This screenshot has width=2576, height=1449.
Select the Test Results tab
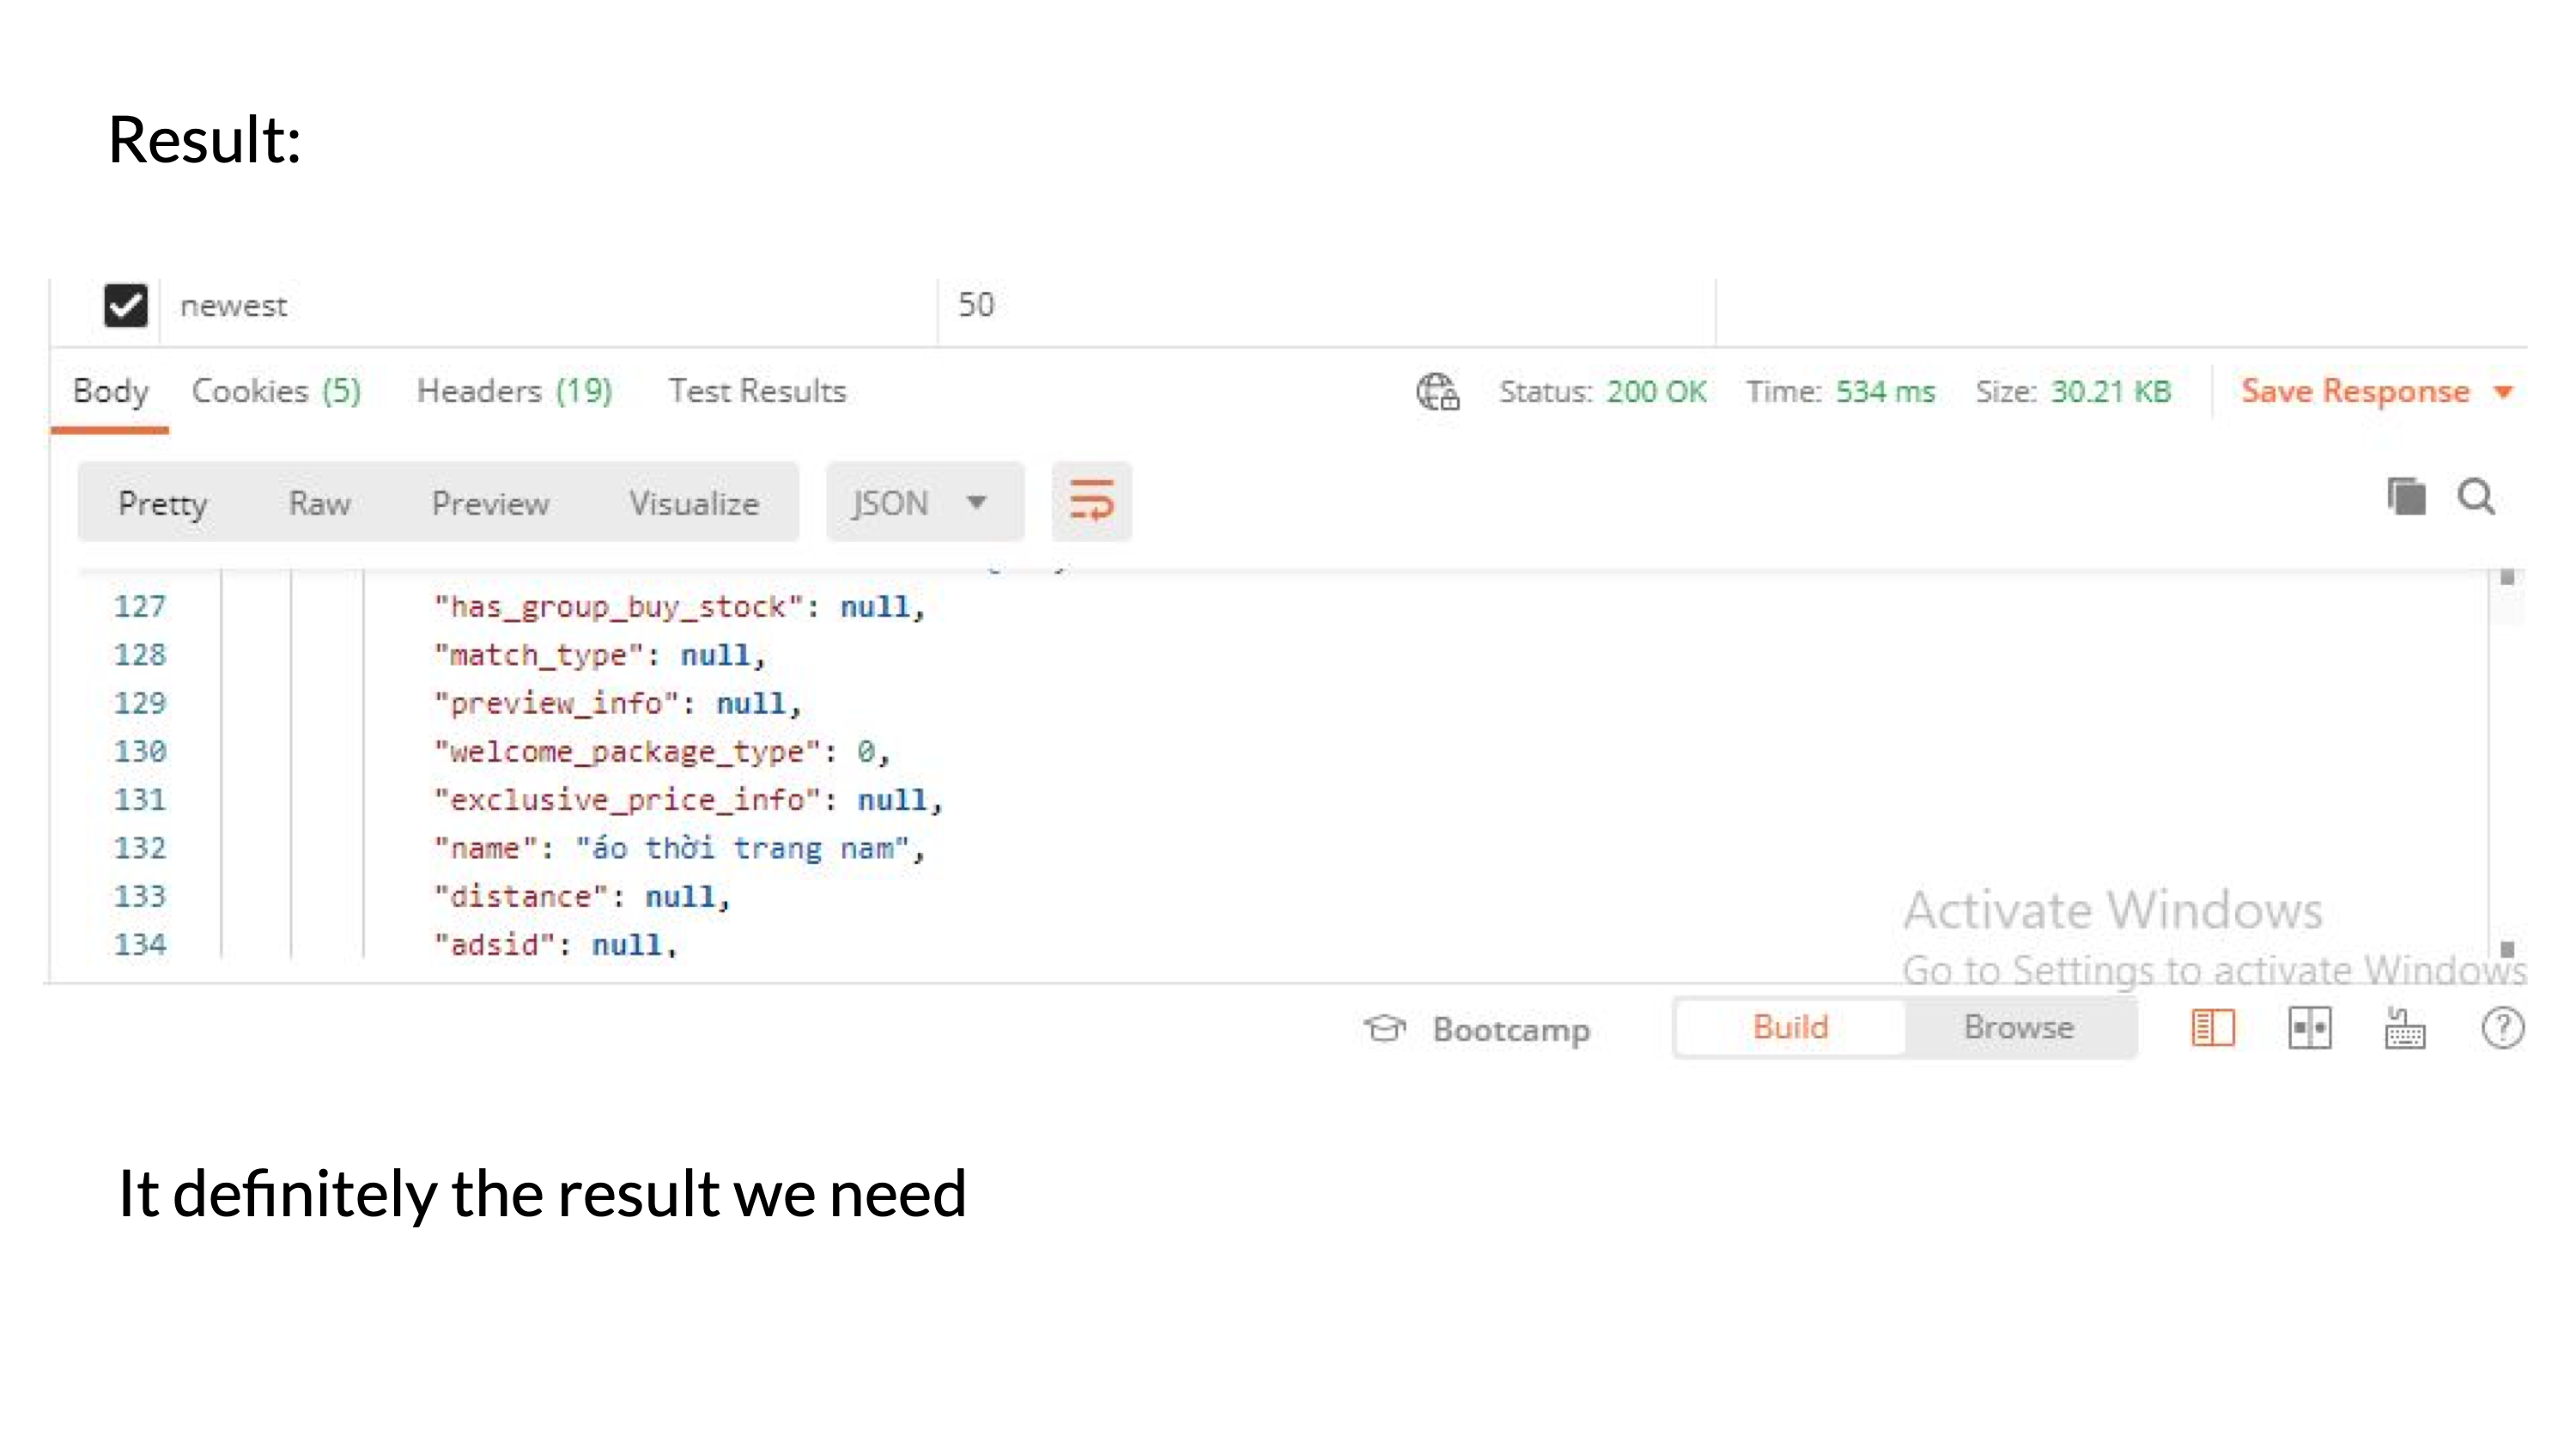[757, 391]
